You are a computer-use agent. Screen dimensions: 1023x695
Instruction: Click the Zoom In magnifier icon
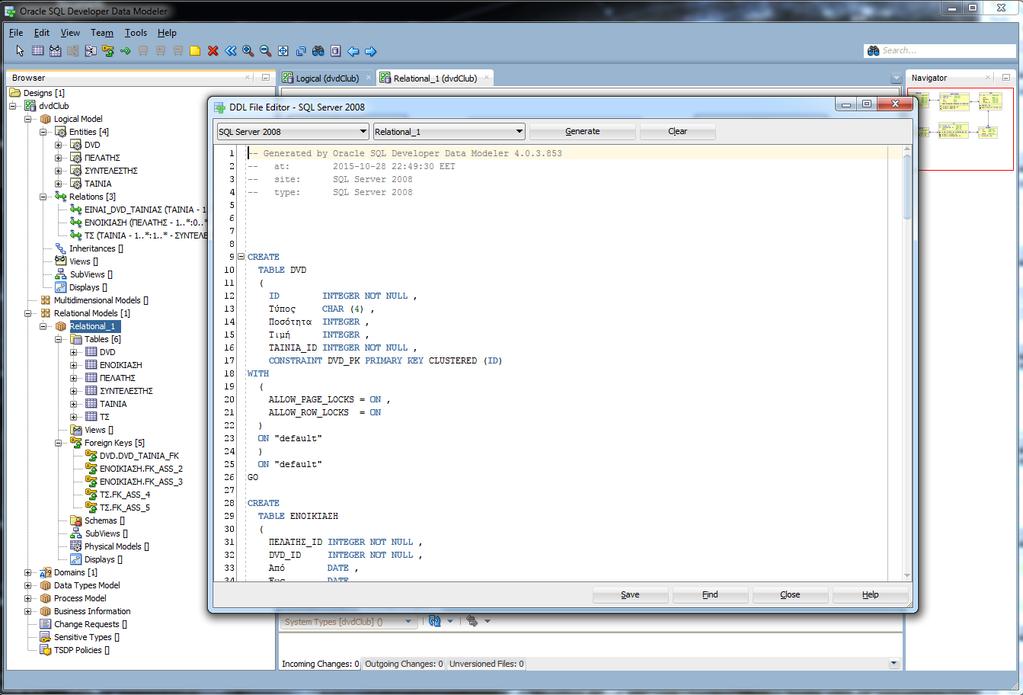(x=248, y=51)
